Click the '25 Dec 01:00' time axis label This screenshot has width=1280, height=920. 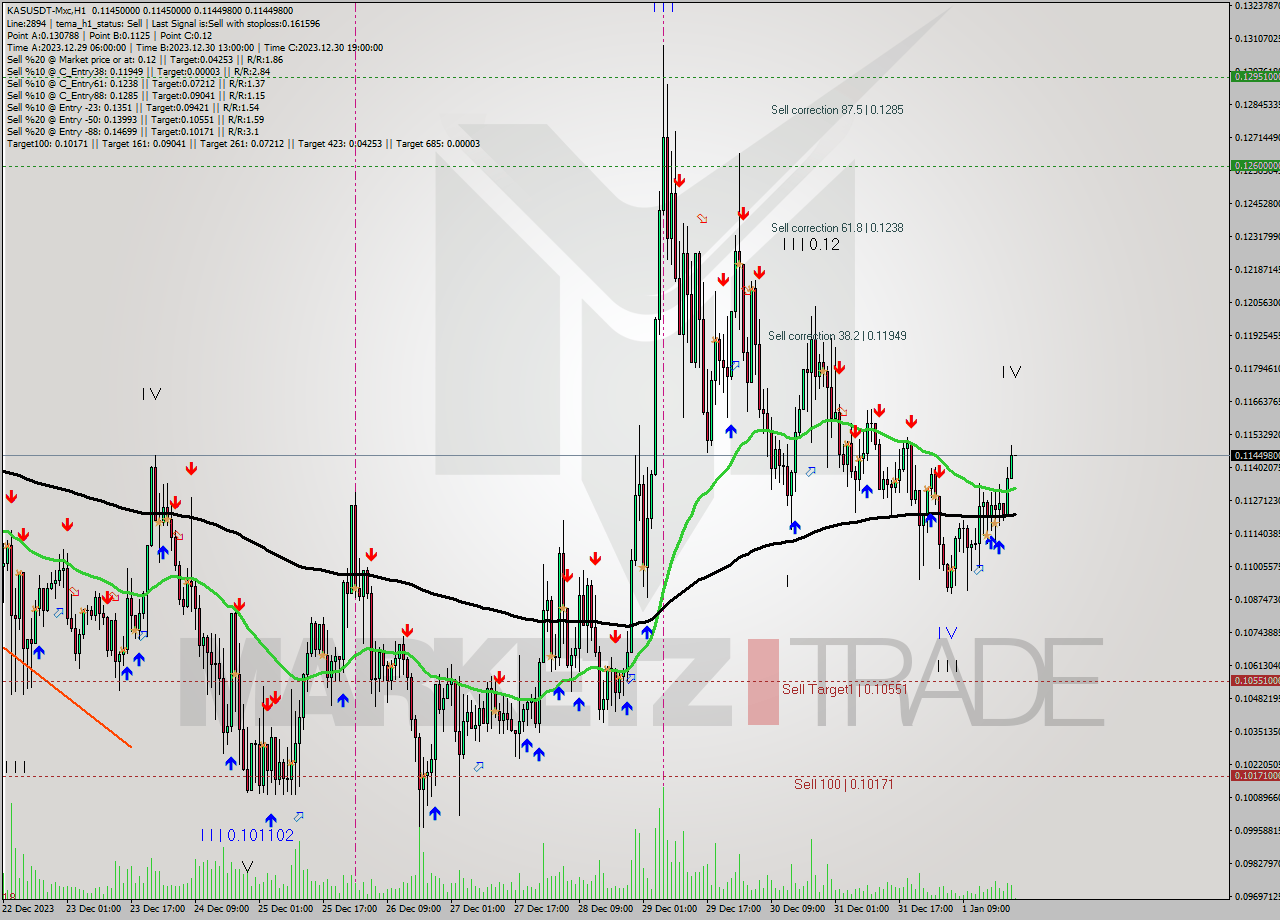click(x=285, y=909)
